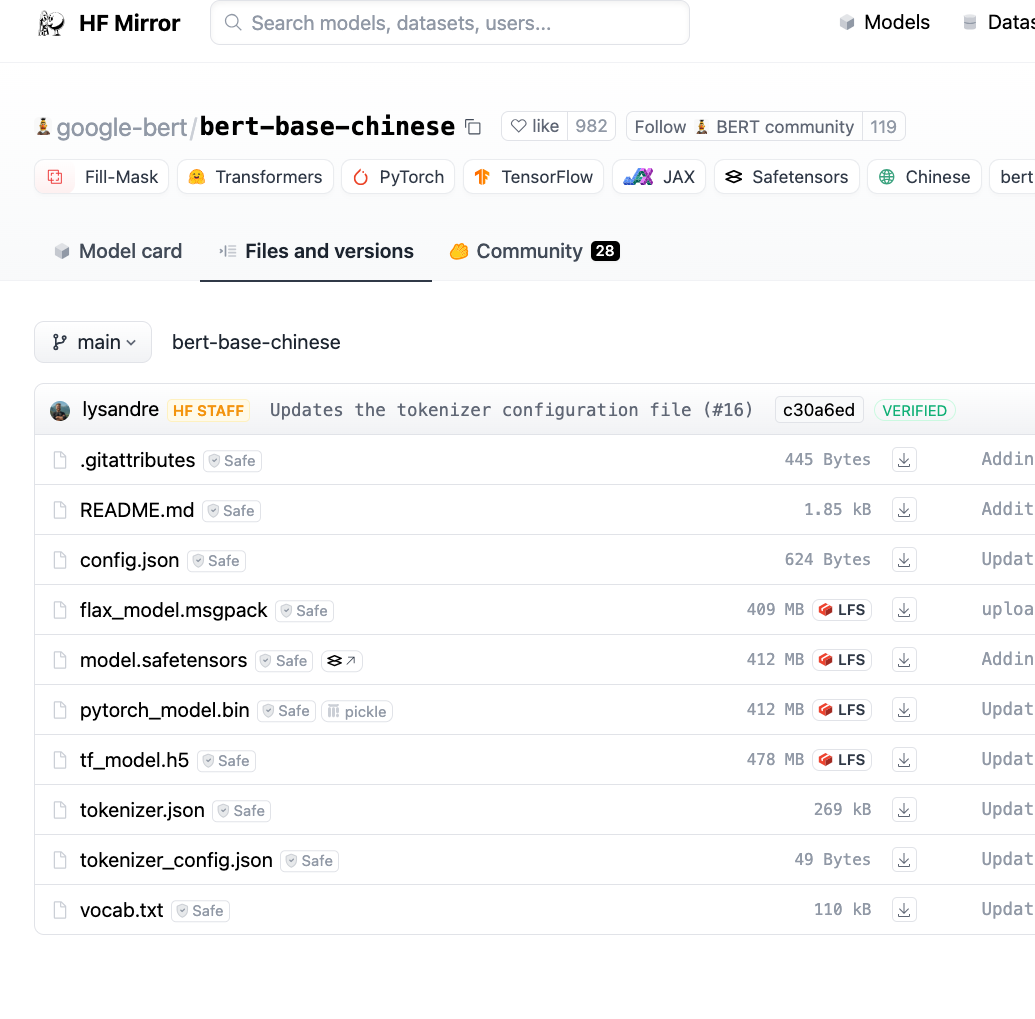Viewport: 1035px width, 1019px height.
Task: Download the model.safetensors file
Action: click(x=904, y=660)
